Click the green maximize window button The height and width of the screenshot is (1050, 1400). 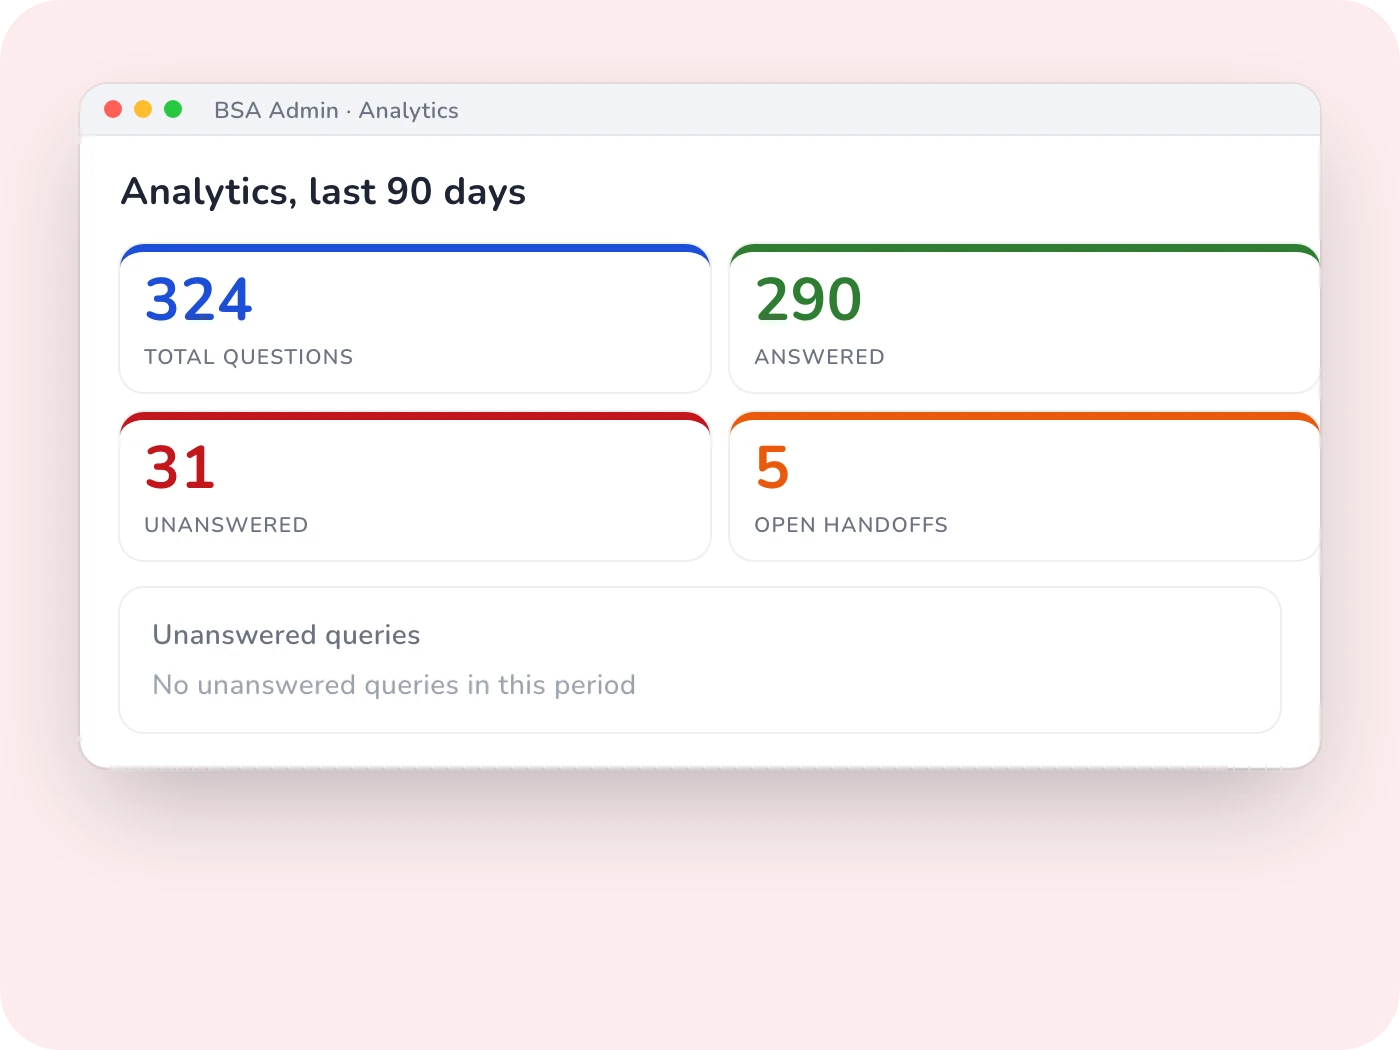click(173, 109)
